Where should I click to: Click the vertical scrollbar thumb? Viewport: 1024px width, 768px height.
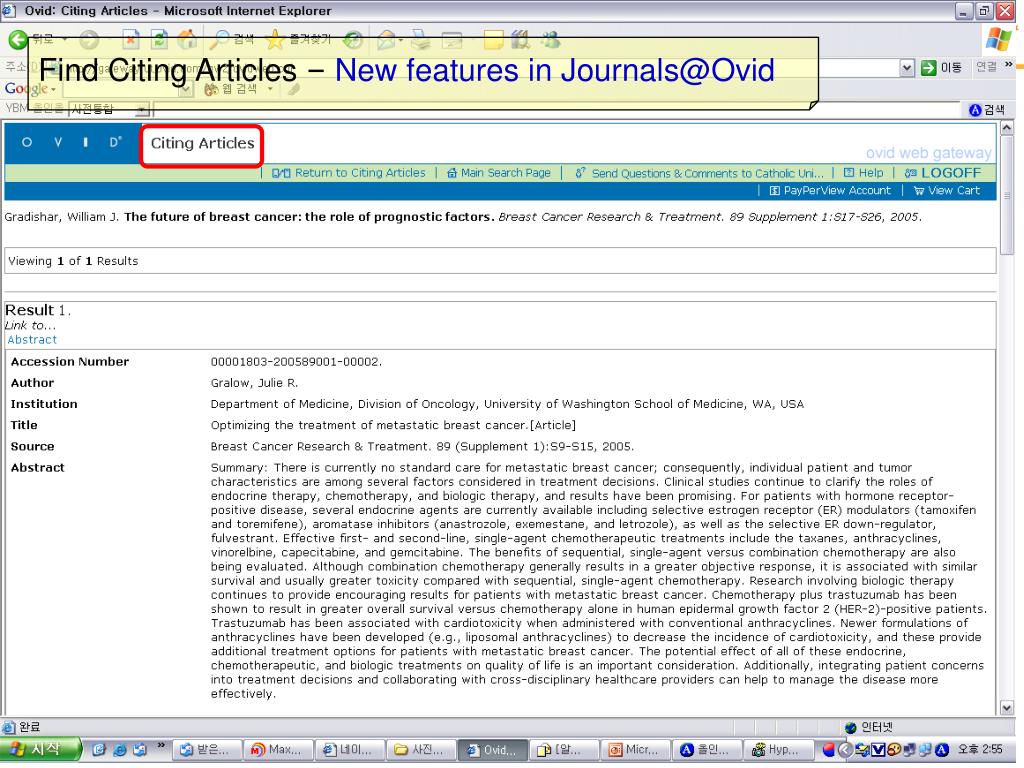[1006, 195]
